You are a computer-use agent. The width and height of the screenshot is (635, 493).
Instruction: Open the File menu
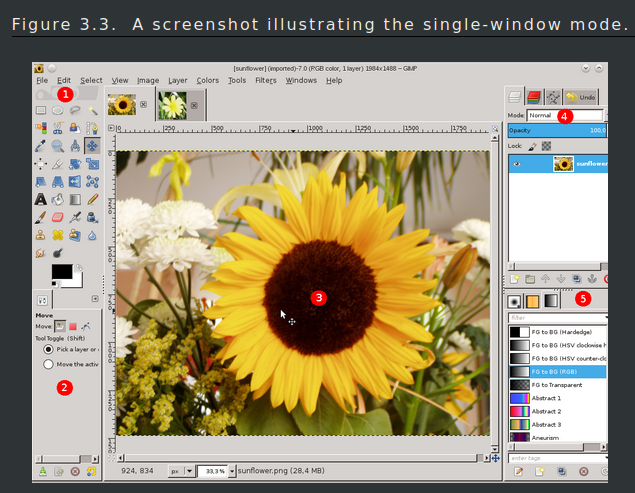(x=42, y=80)
